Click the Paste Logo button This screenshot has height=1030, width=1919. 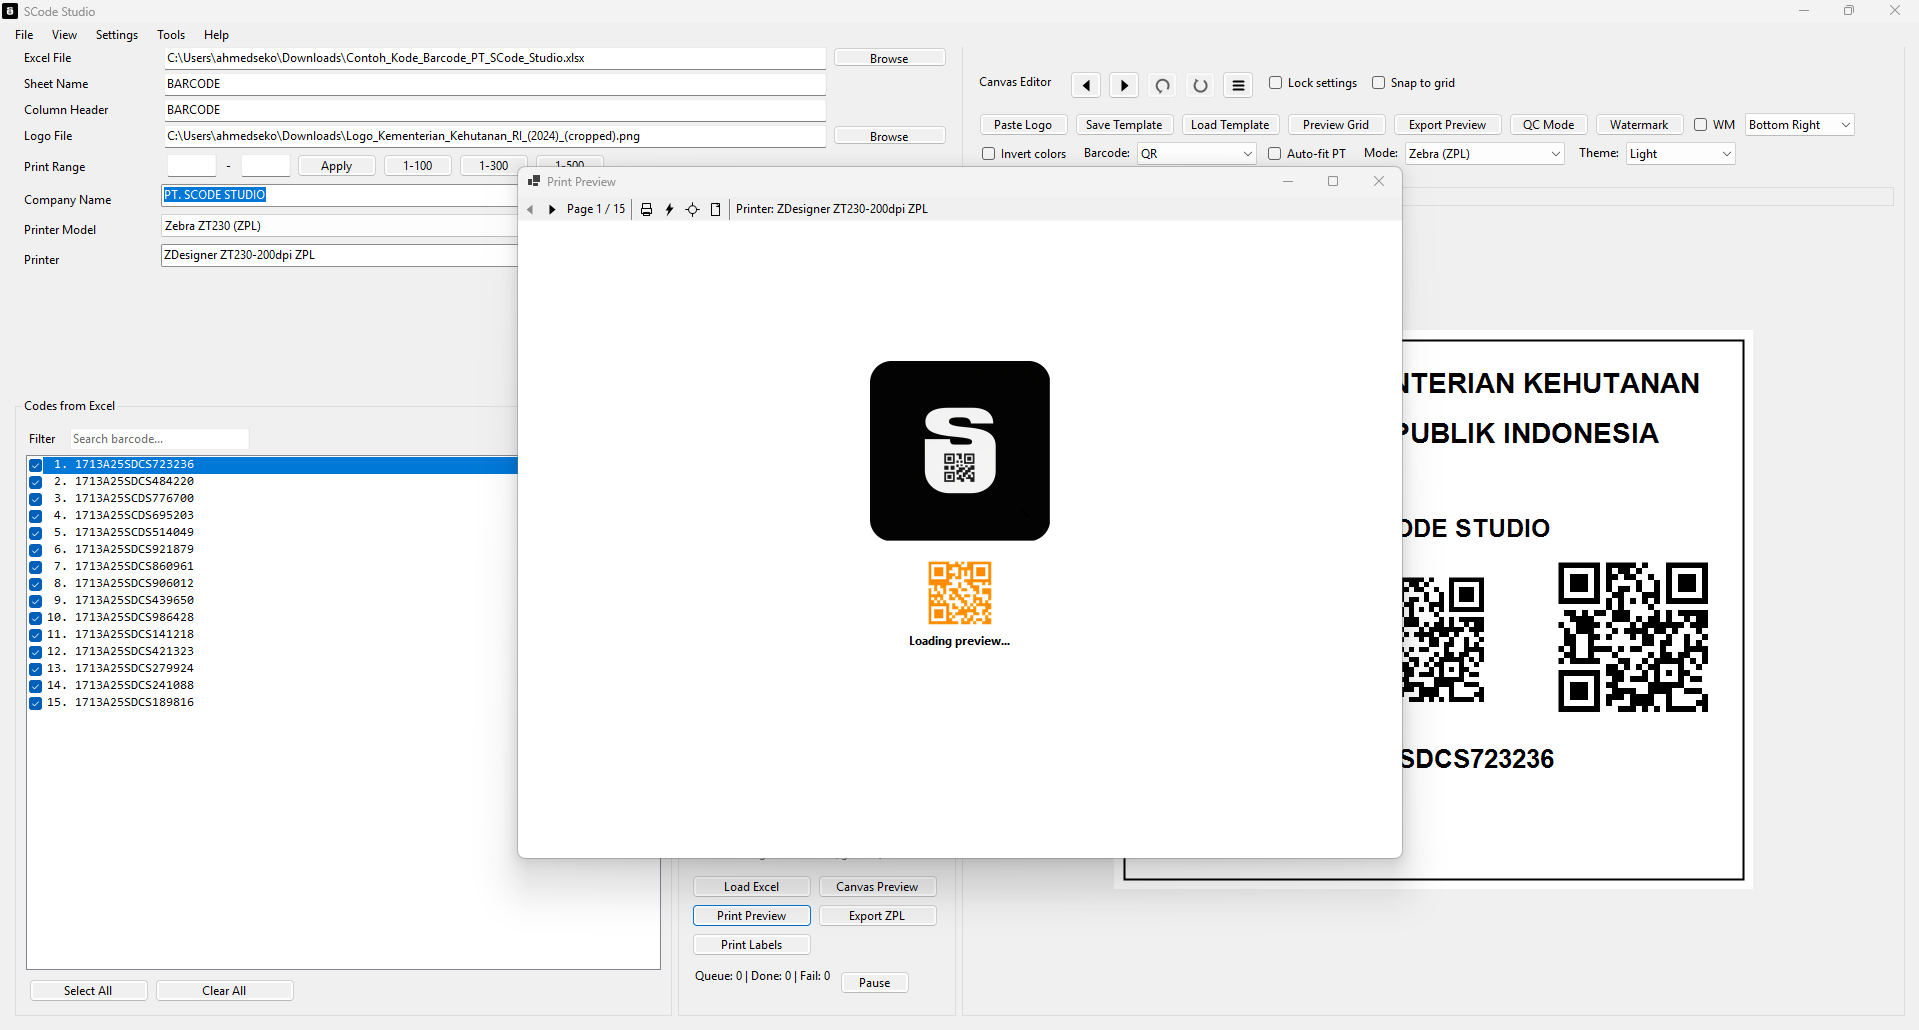click(1023, 125)
